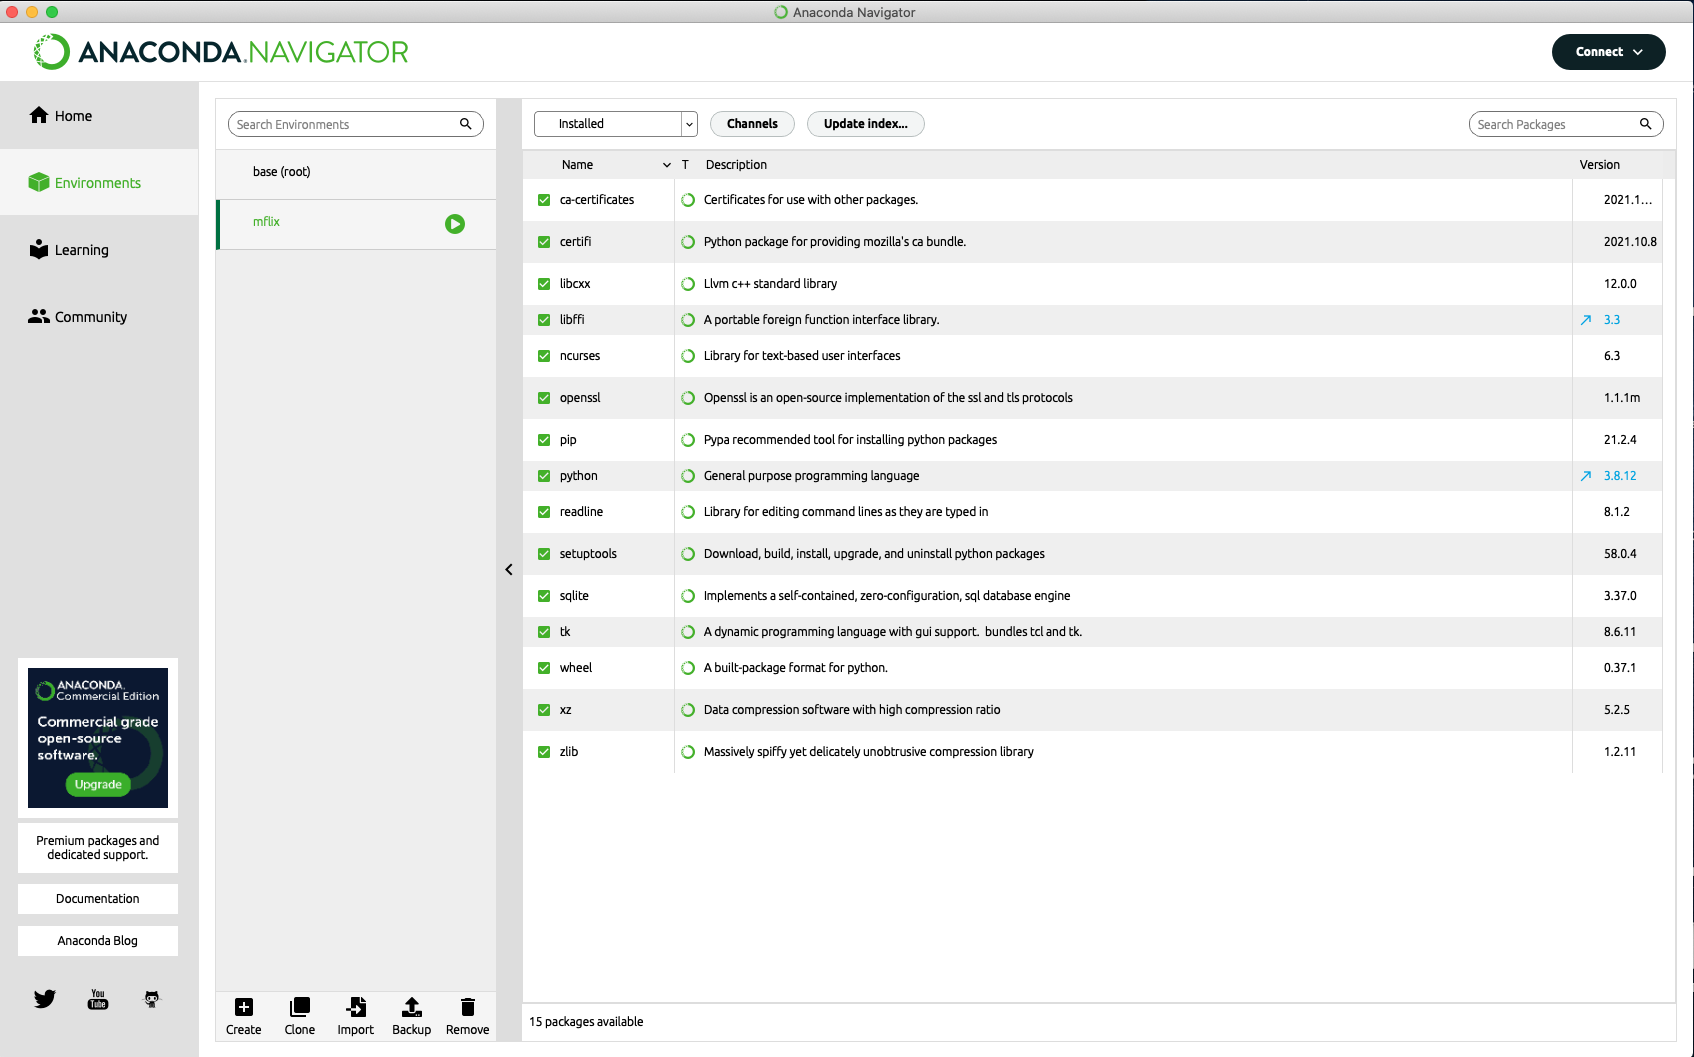Click the libffi 3.3 update link
Screen dimensions: 1694x1057
tap(1611, 319)
